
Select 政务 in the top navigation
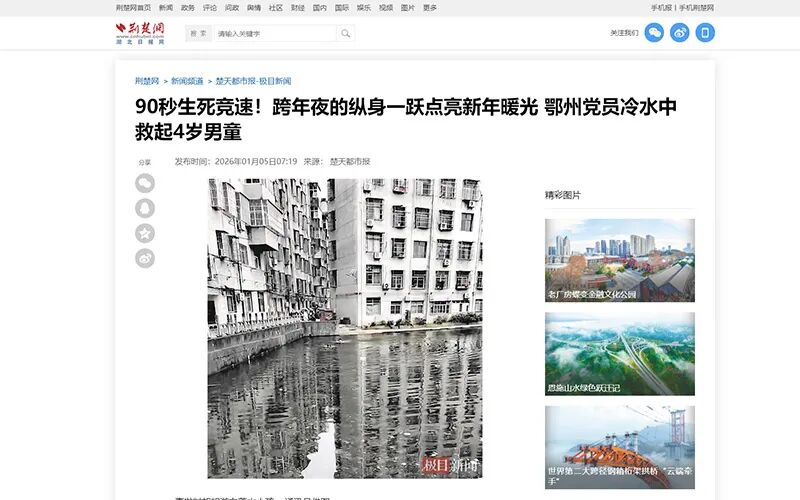[188, 7]
